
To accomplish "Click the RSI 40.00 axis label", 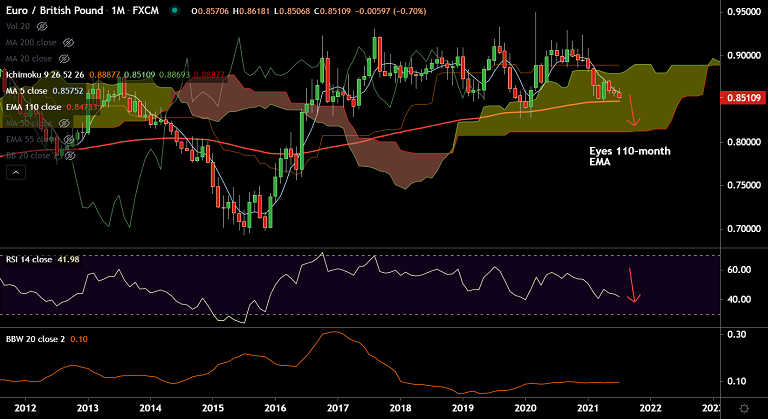I will coord(739,299).
